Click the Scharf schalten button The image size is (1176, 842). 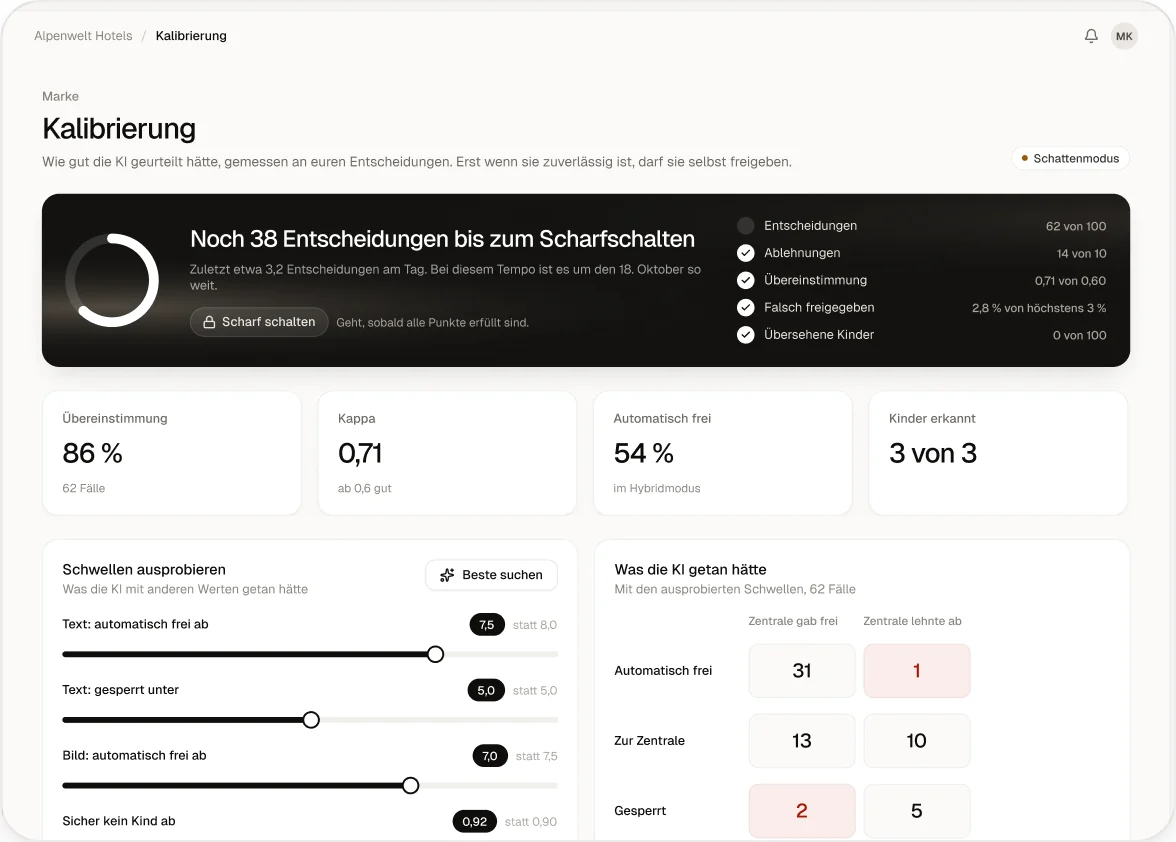tap(259, 322)
